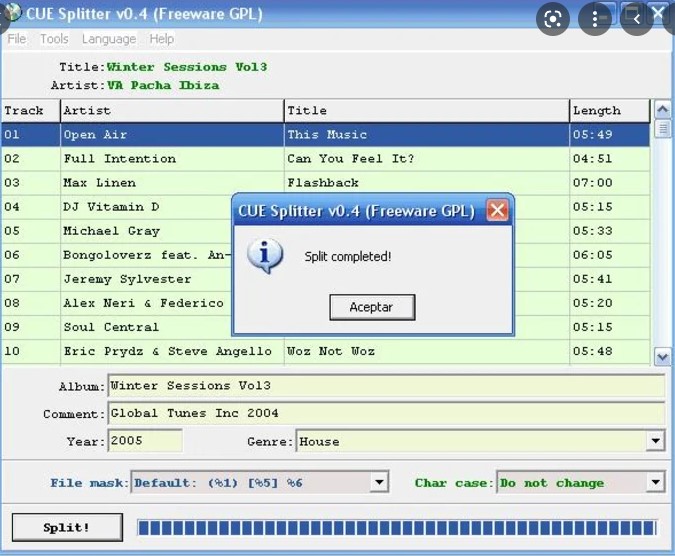Click the blue information bubble icon in the dialog
The image size is (675, 556).
[265, 256]
